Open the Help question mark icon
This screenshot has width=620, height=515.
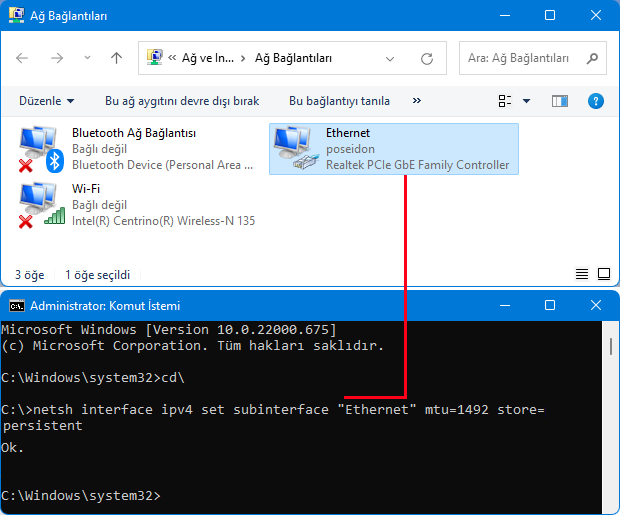[596, 101]
